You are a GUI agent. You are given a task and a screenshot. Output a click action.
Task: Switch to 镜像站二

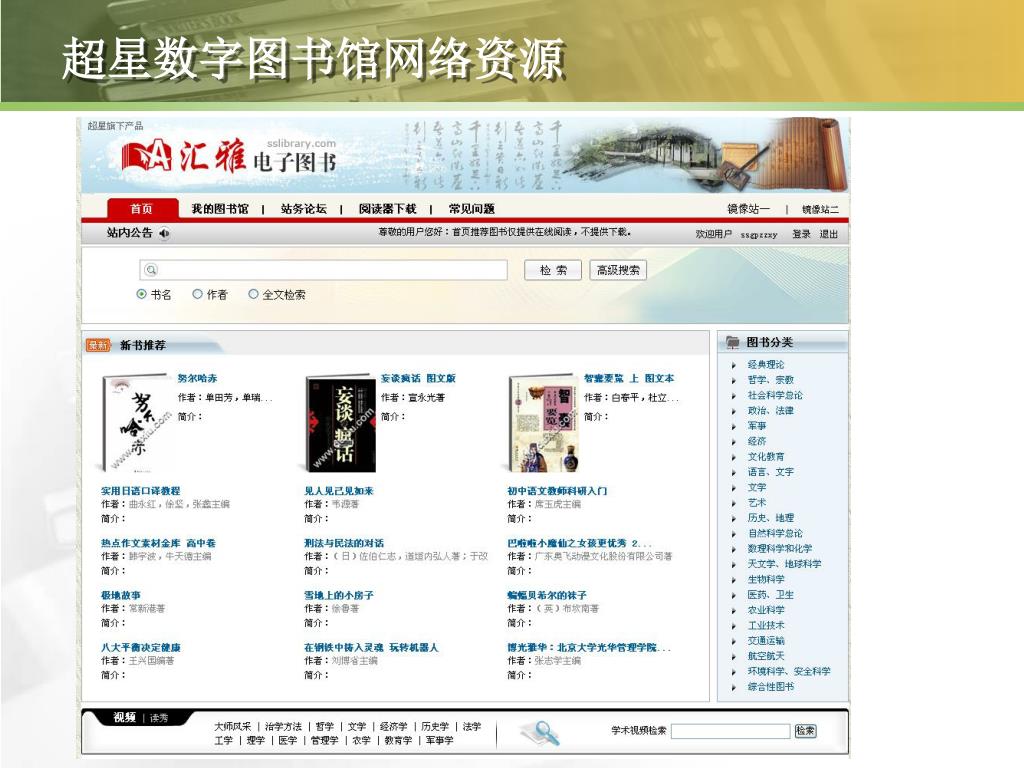click(820, 209)
